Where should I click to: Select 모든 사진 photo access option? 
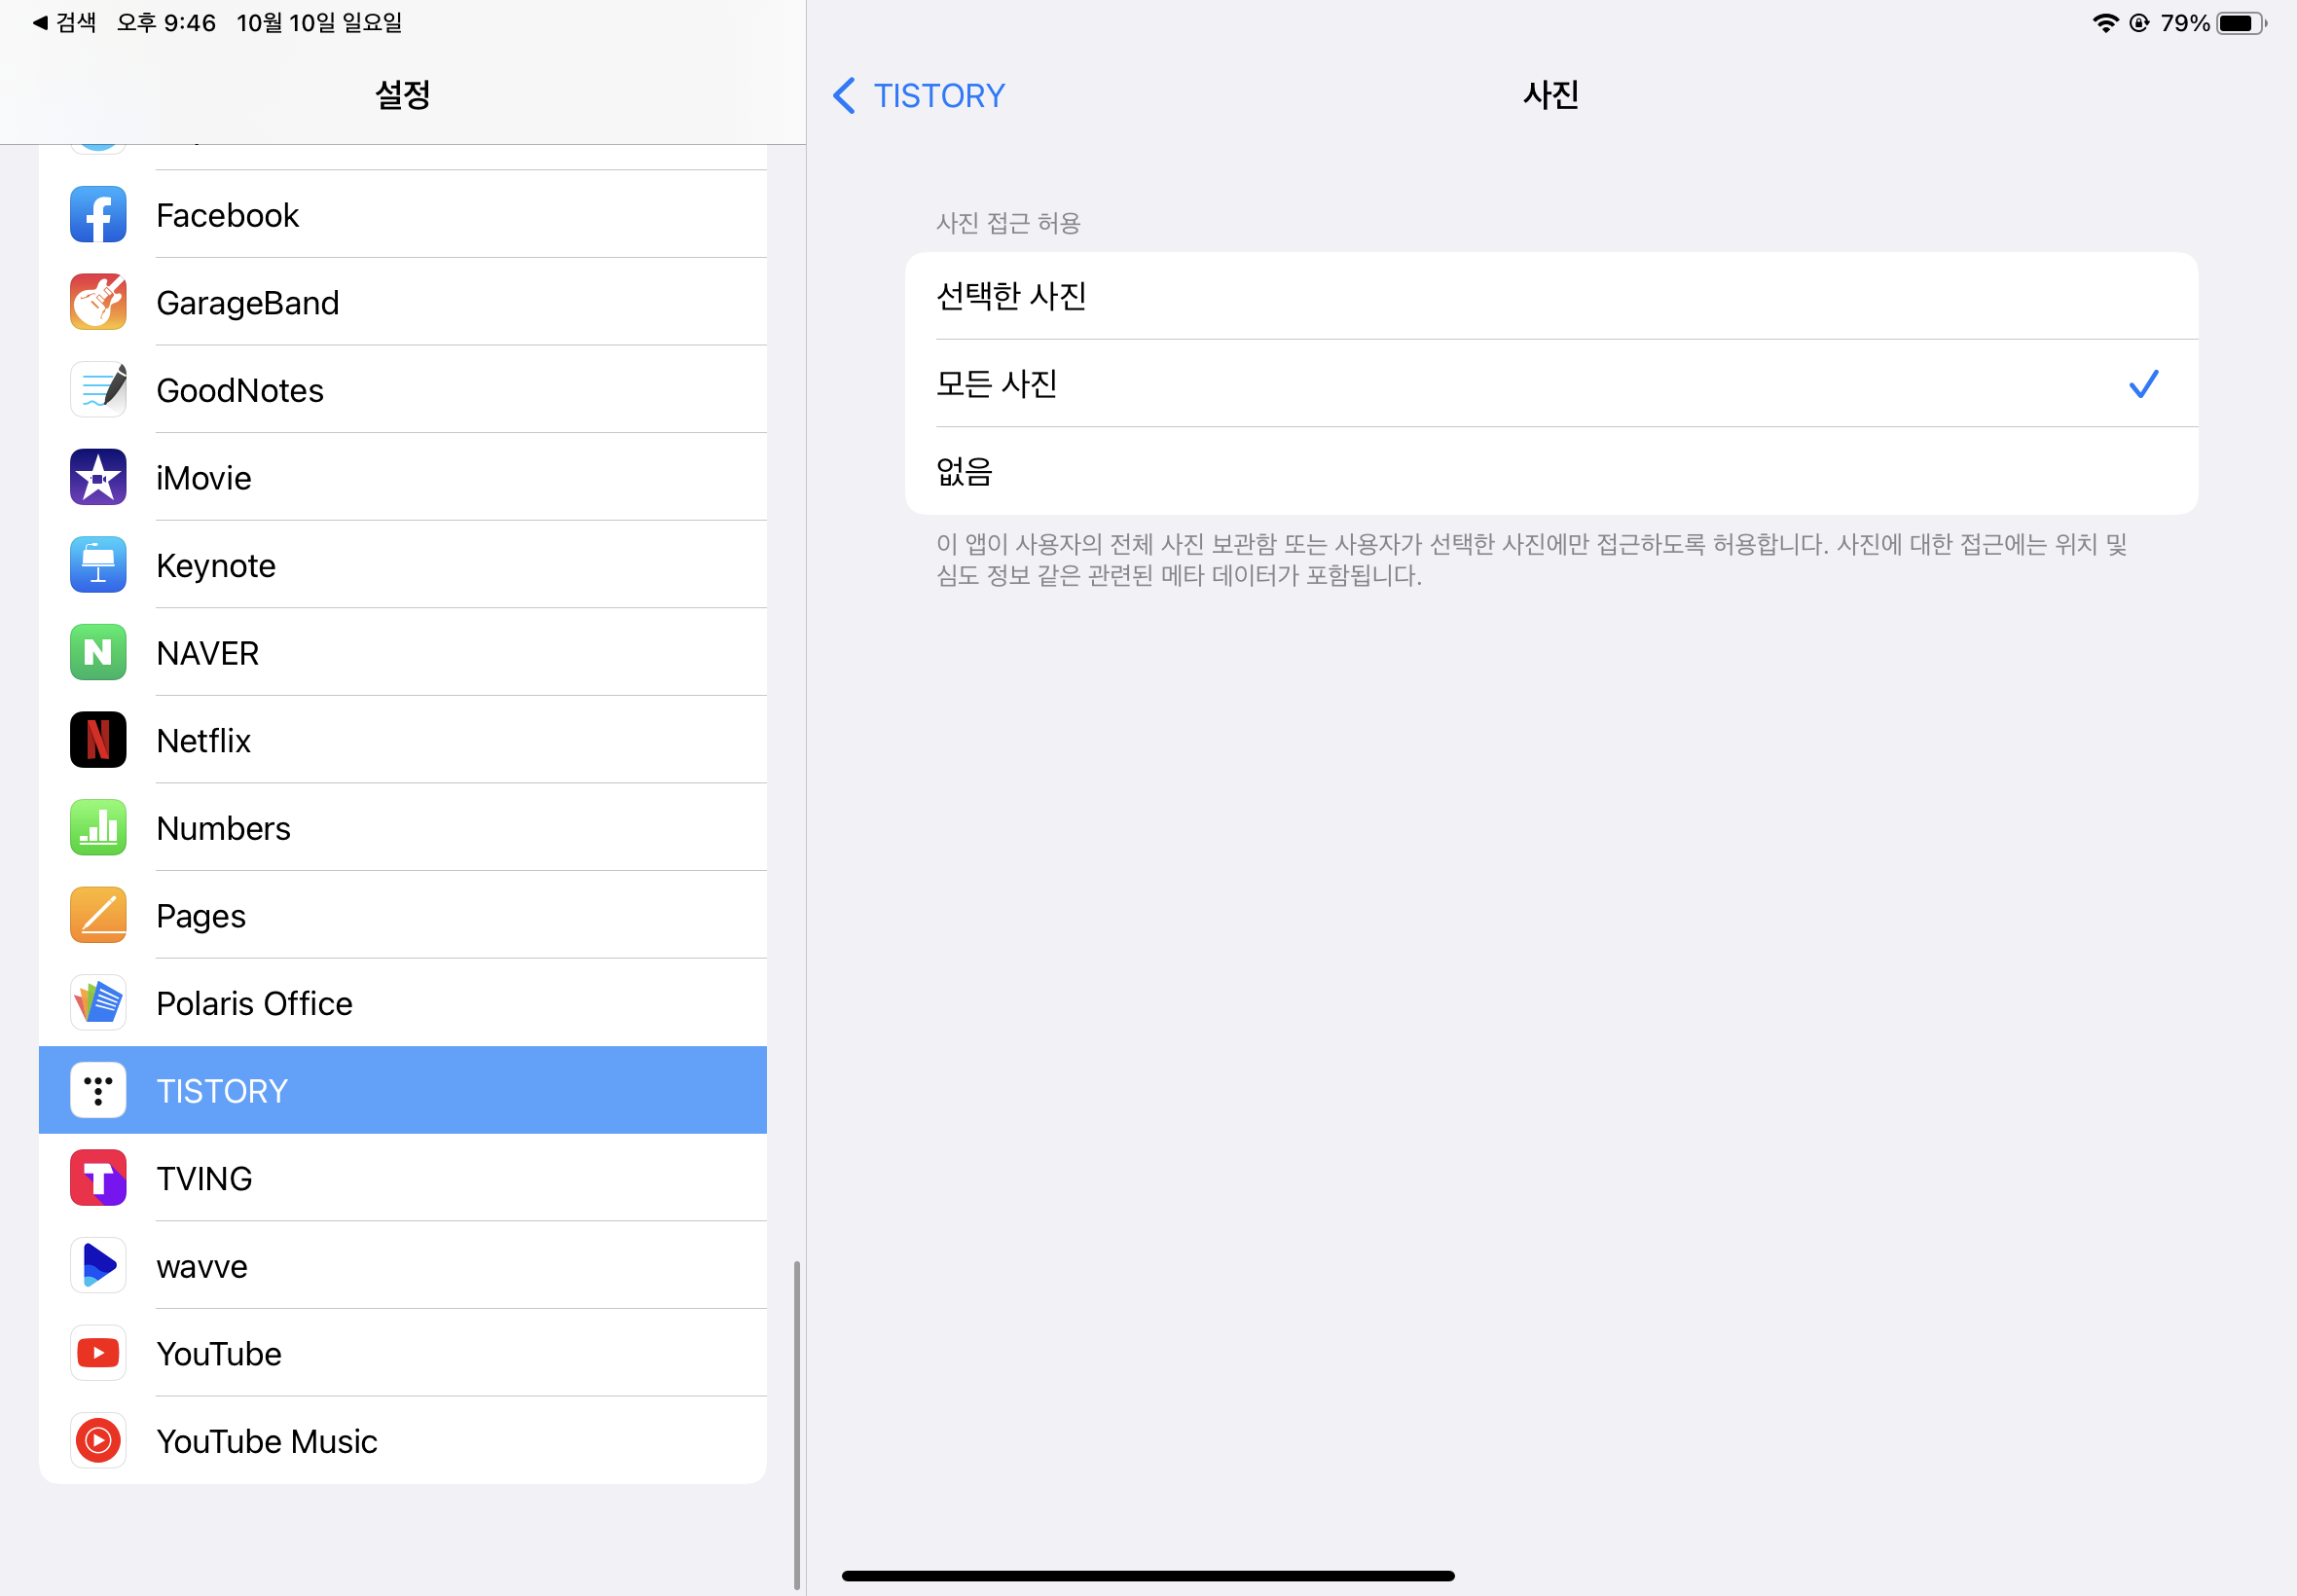coord(1551,384)
